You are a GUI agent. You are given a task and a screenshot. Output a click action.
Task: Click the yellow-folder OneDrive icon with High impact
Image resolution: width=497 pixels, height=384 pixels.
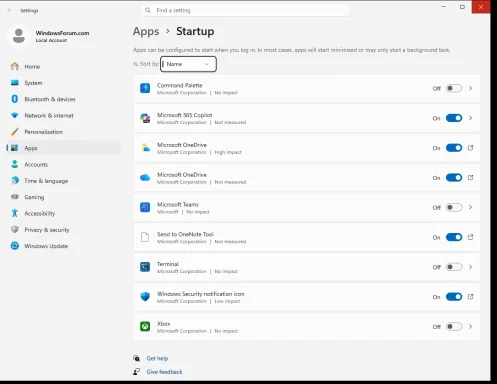pyautogui.click(x=145, y=148)
